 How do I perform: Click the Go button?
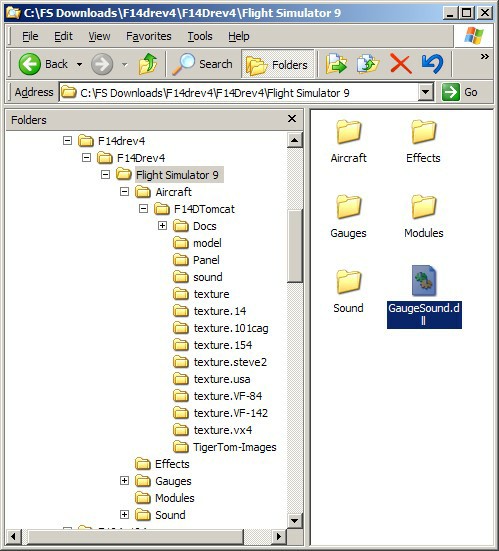(x=460, y=92)
